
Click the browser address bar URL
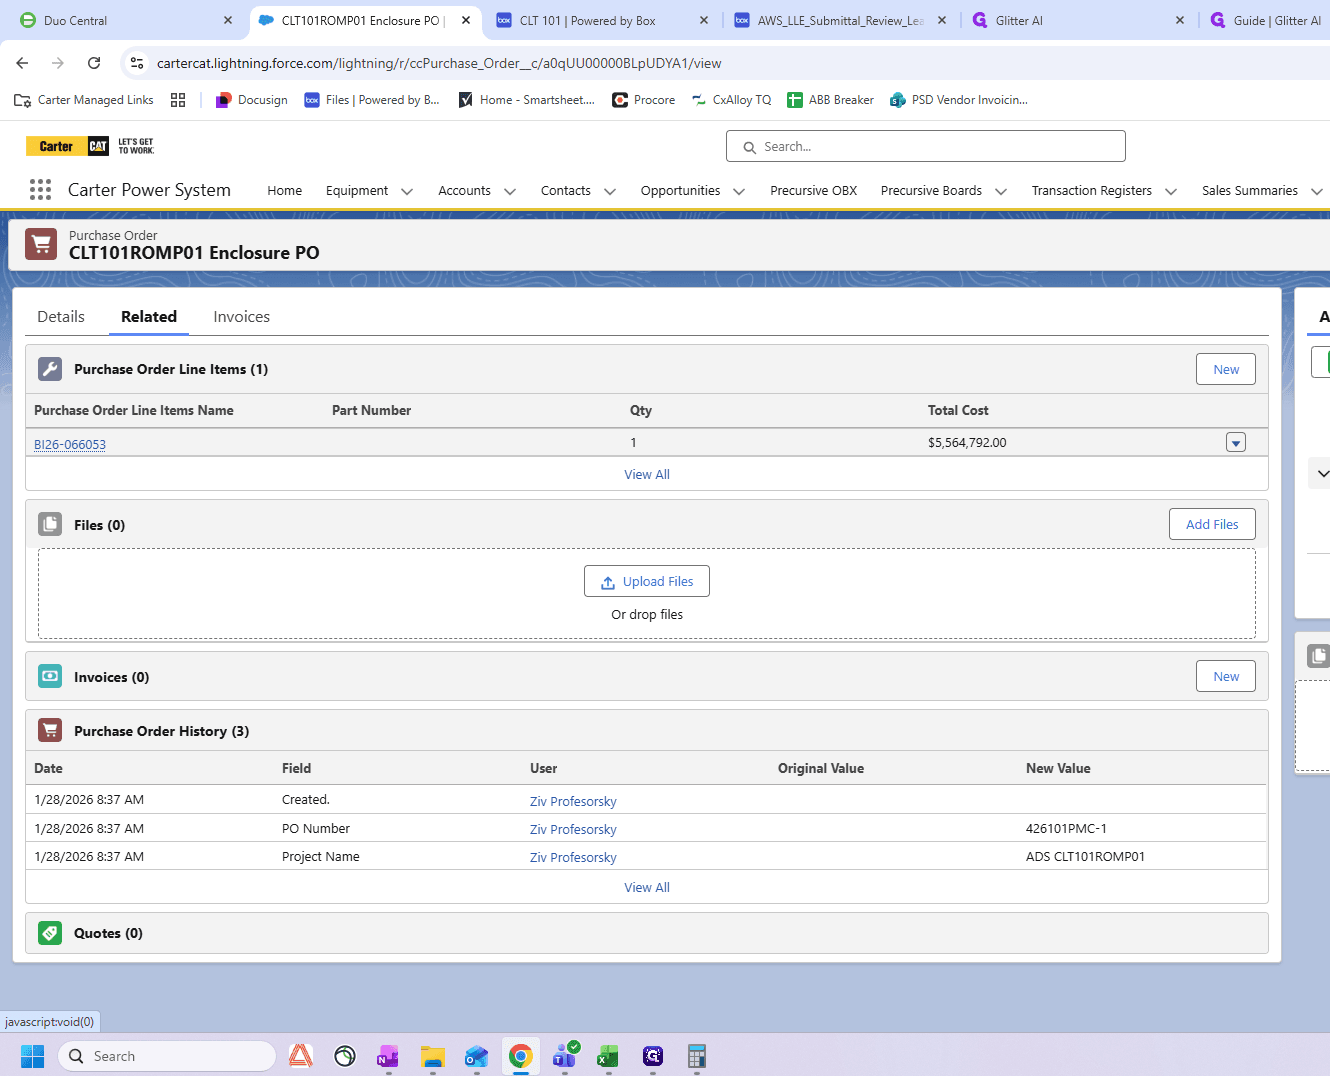[439, 63]
